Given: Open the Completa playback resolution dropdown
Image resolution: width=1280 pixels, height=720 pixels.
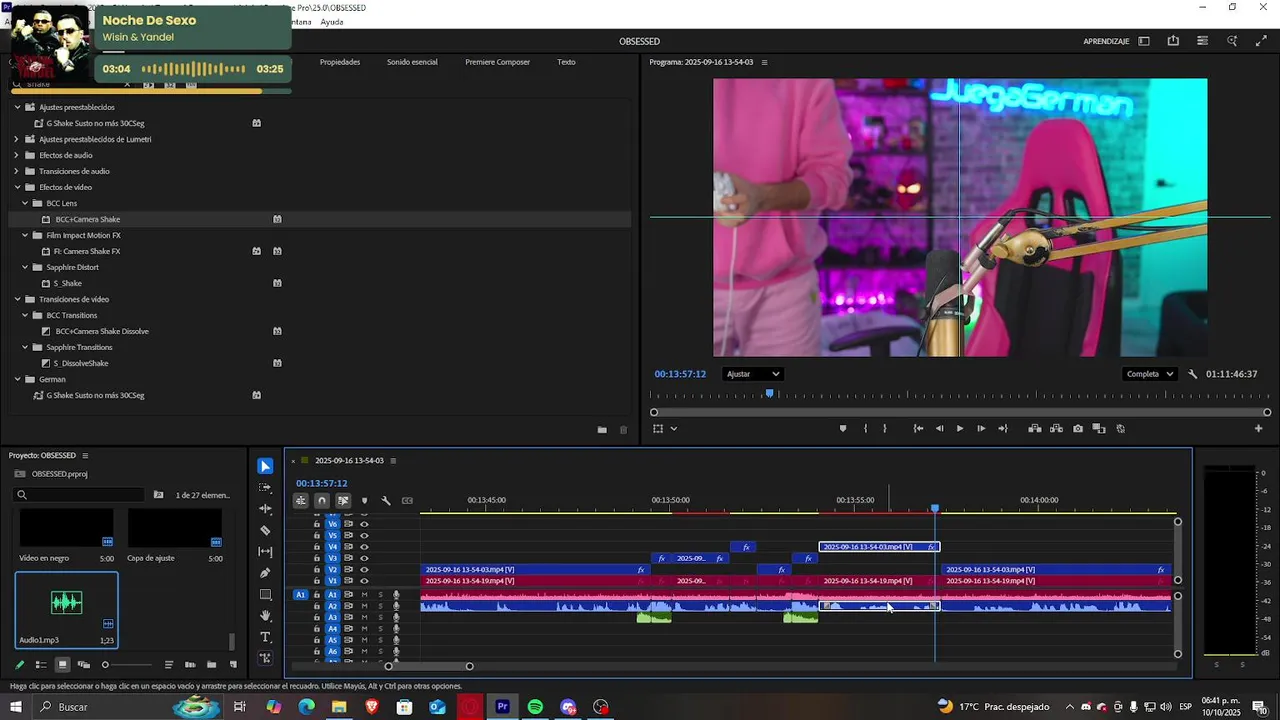Looking at the screenshot, I should click(x=1150, y=374).
